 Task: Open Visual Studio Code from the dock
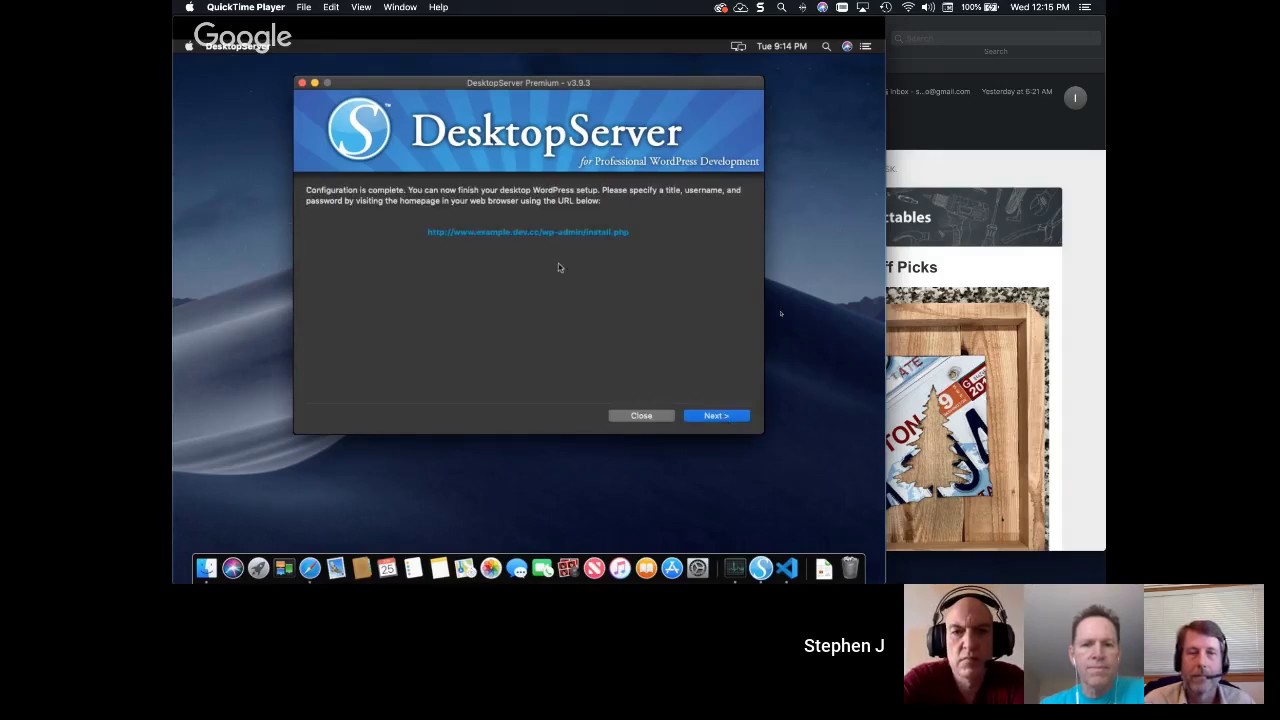[x=787, y=569]
